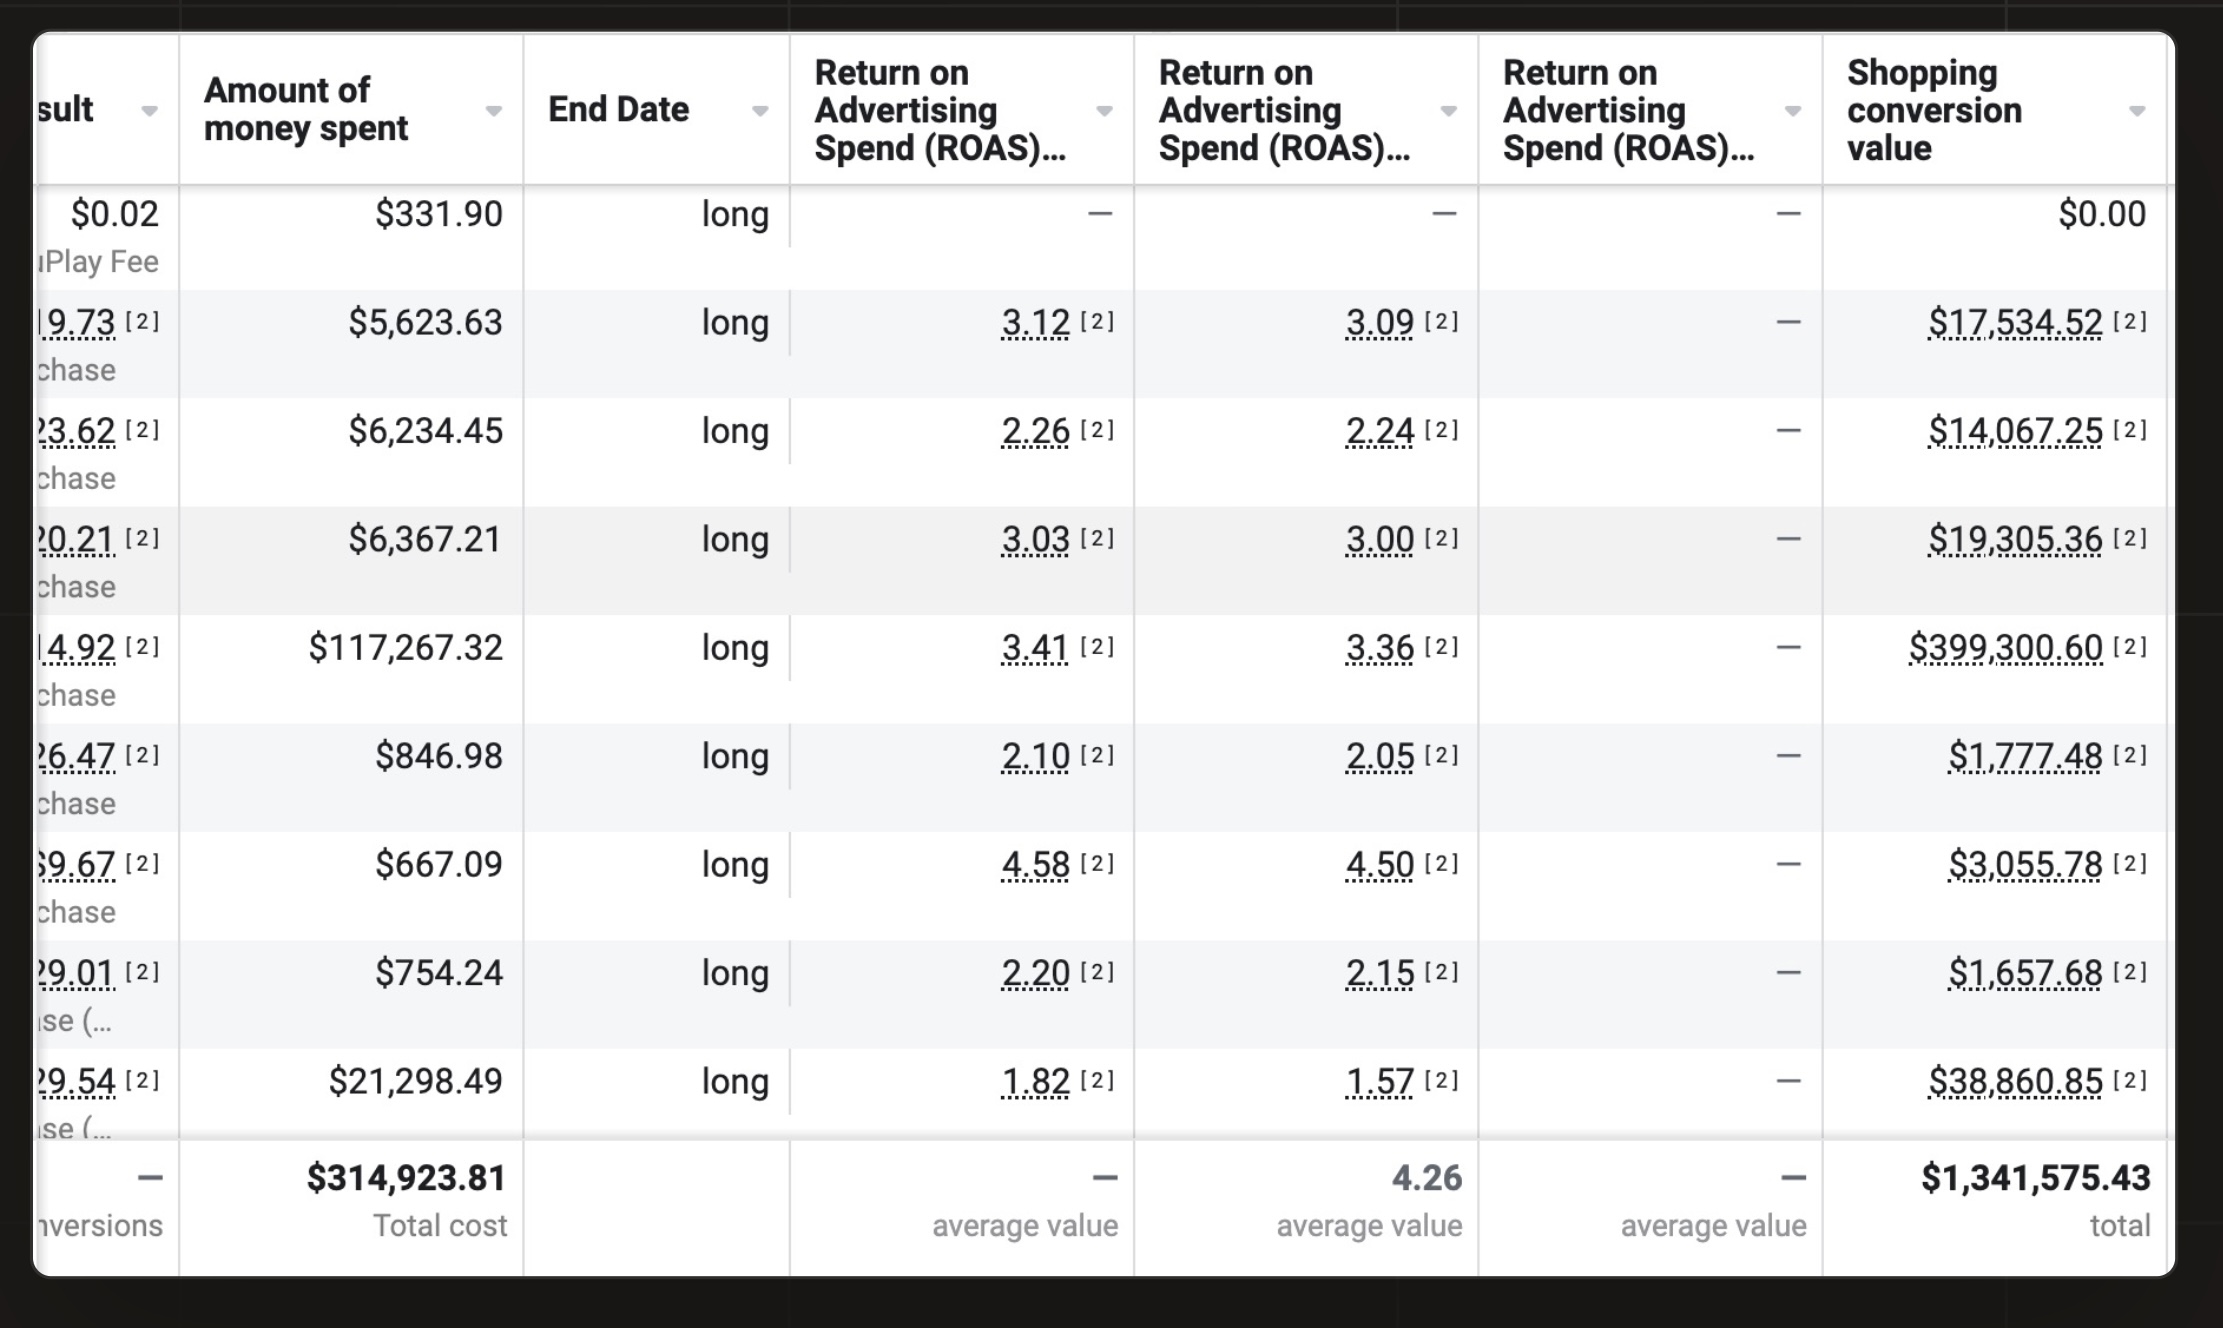
Task: Click the [2] footnote marker beside 3.41
Action: tap(1097, 647)
